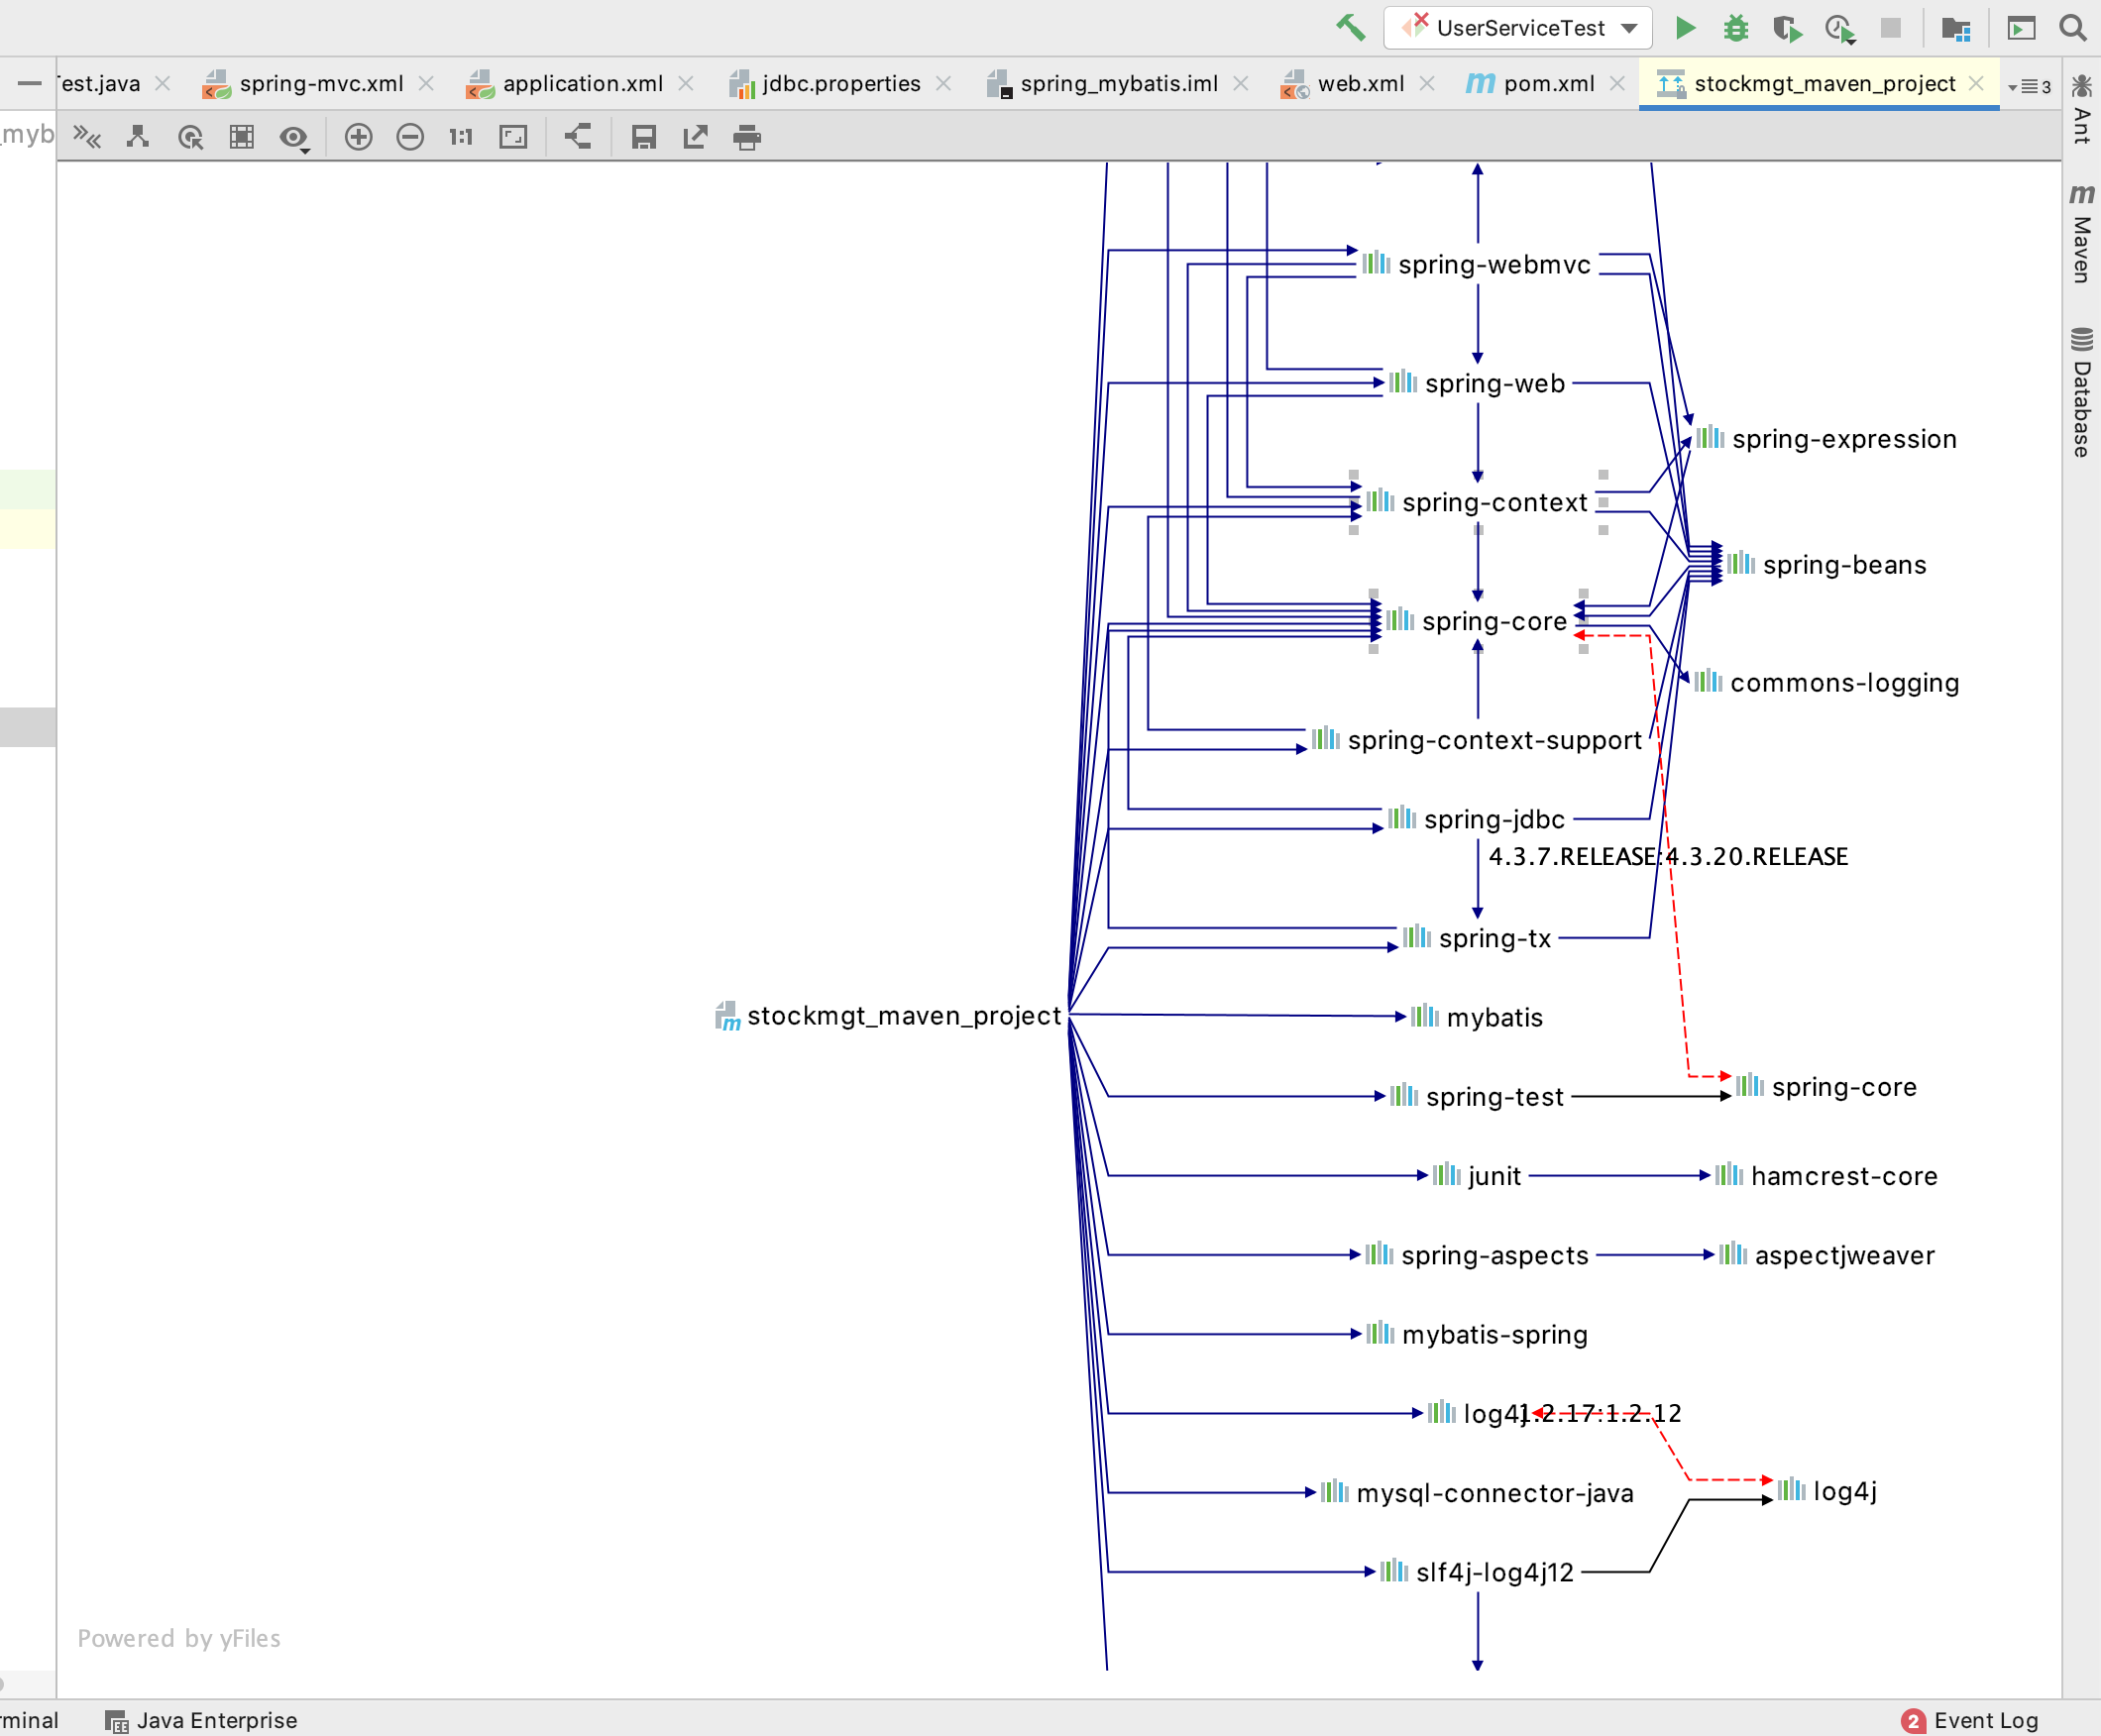Click the find element magnifier-cursor icon
The height and width of the screenshot is (1736, 2101).
click(x=190, y=137)
